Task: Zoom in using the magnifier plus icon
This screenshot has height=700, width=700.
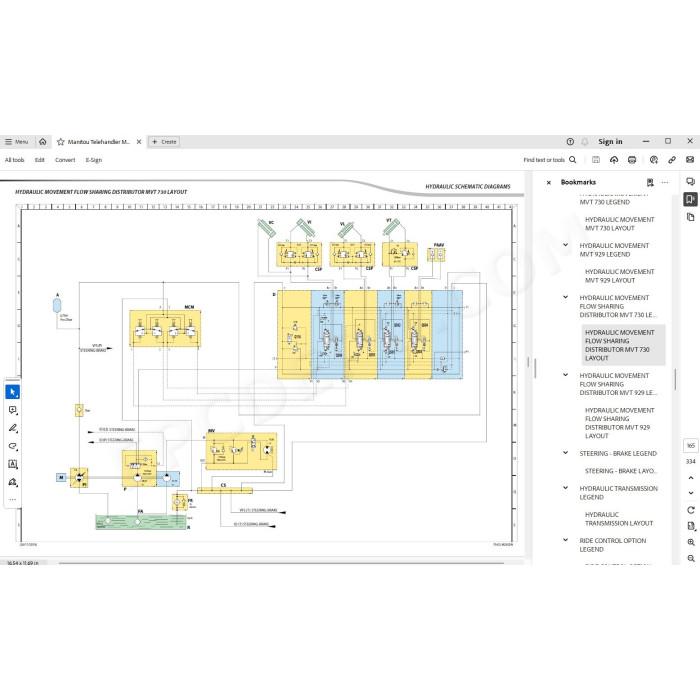Action: coord(691,542)
